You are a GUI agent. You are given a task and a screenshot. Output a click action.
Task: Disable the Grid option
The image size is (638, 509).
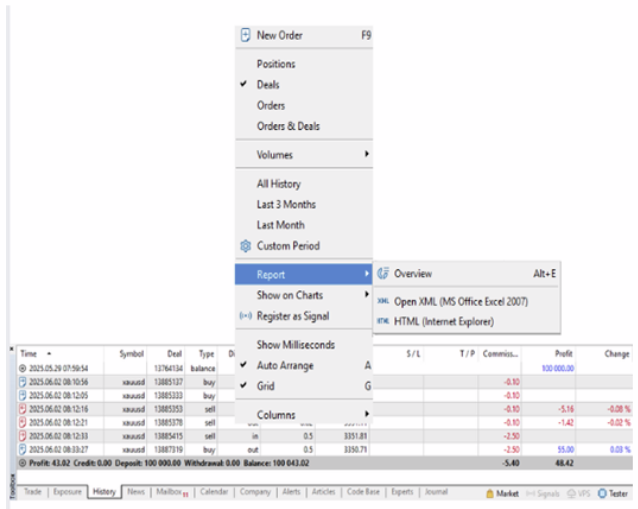click(x=267, y=385)
